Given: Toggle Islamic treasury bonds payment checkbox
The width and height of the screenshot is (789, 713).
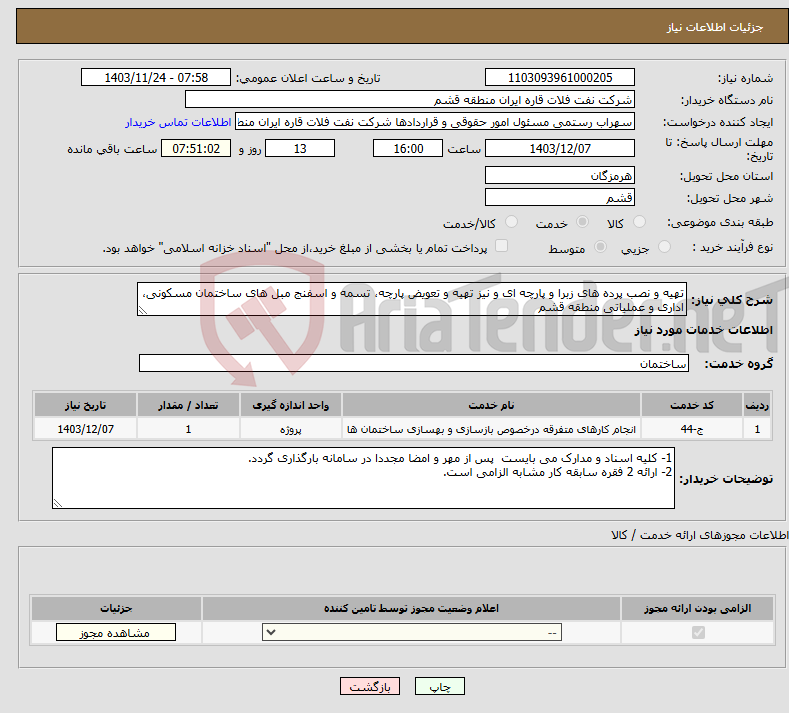Looking at the screenshot, I should tap(501, 246).
